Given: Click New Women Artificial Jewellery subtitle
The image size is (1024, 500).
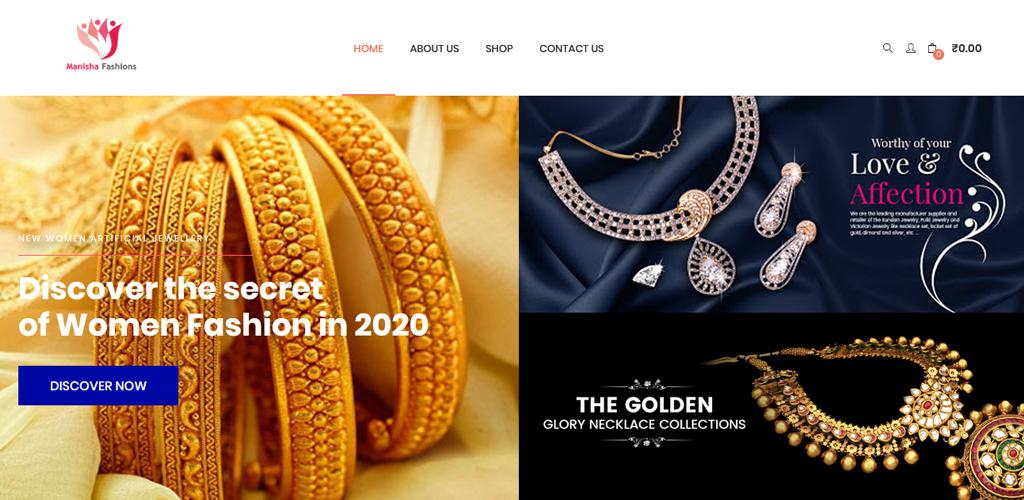Looking at the screenshot, I should (114, 238).
